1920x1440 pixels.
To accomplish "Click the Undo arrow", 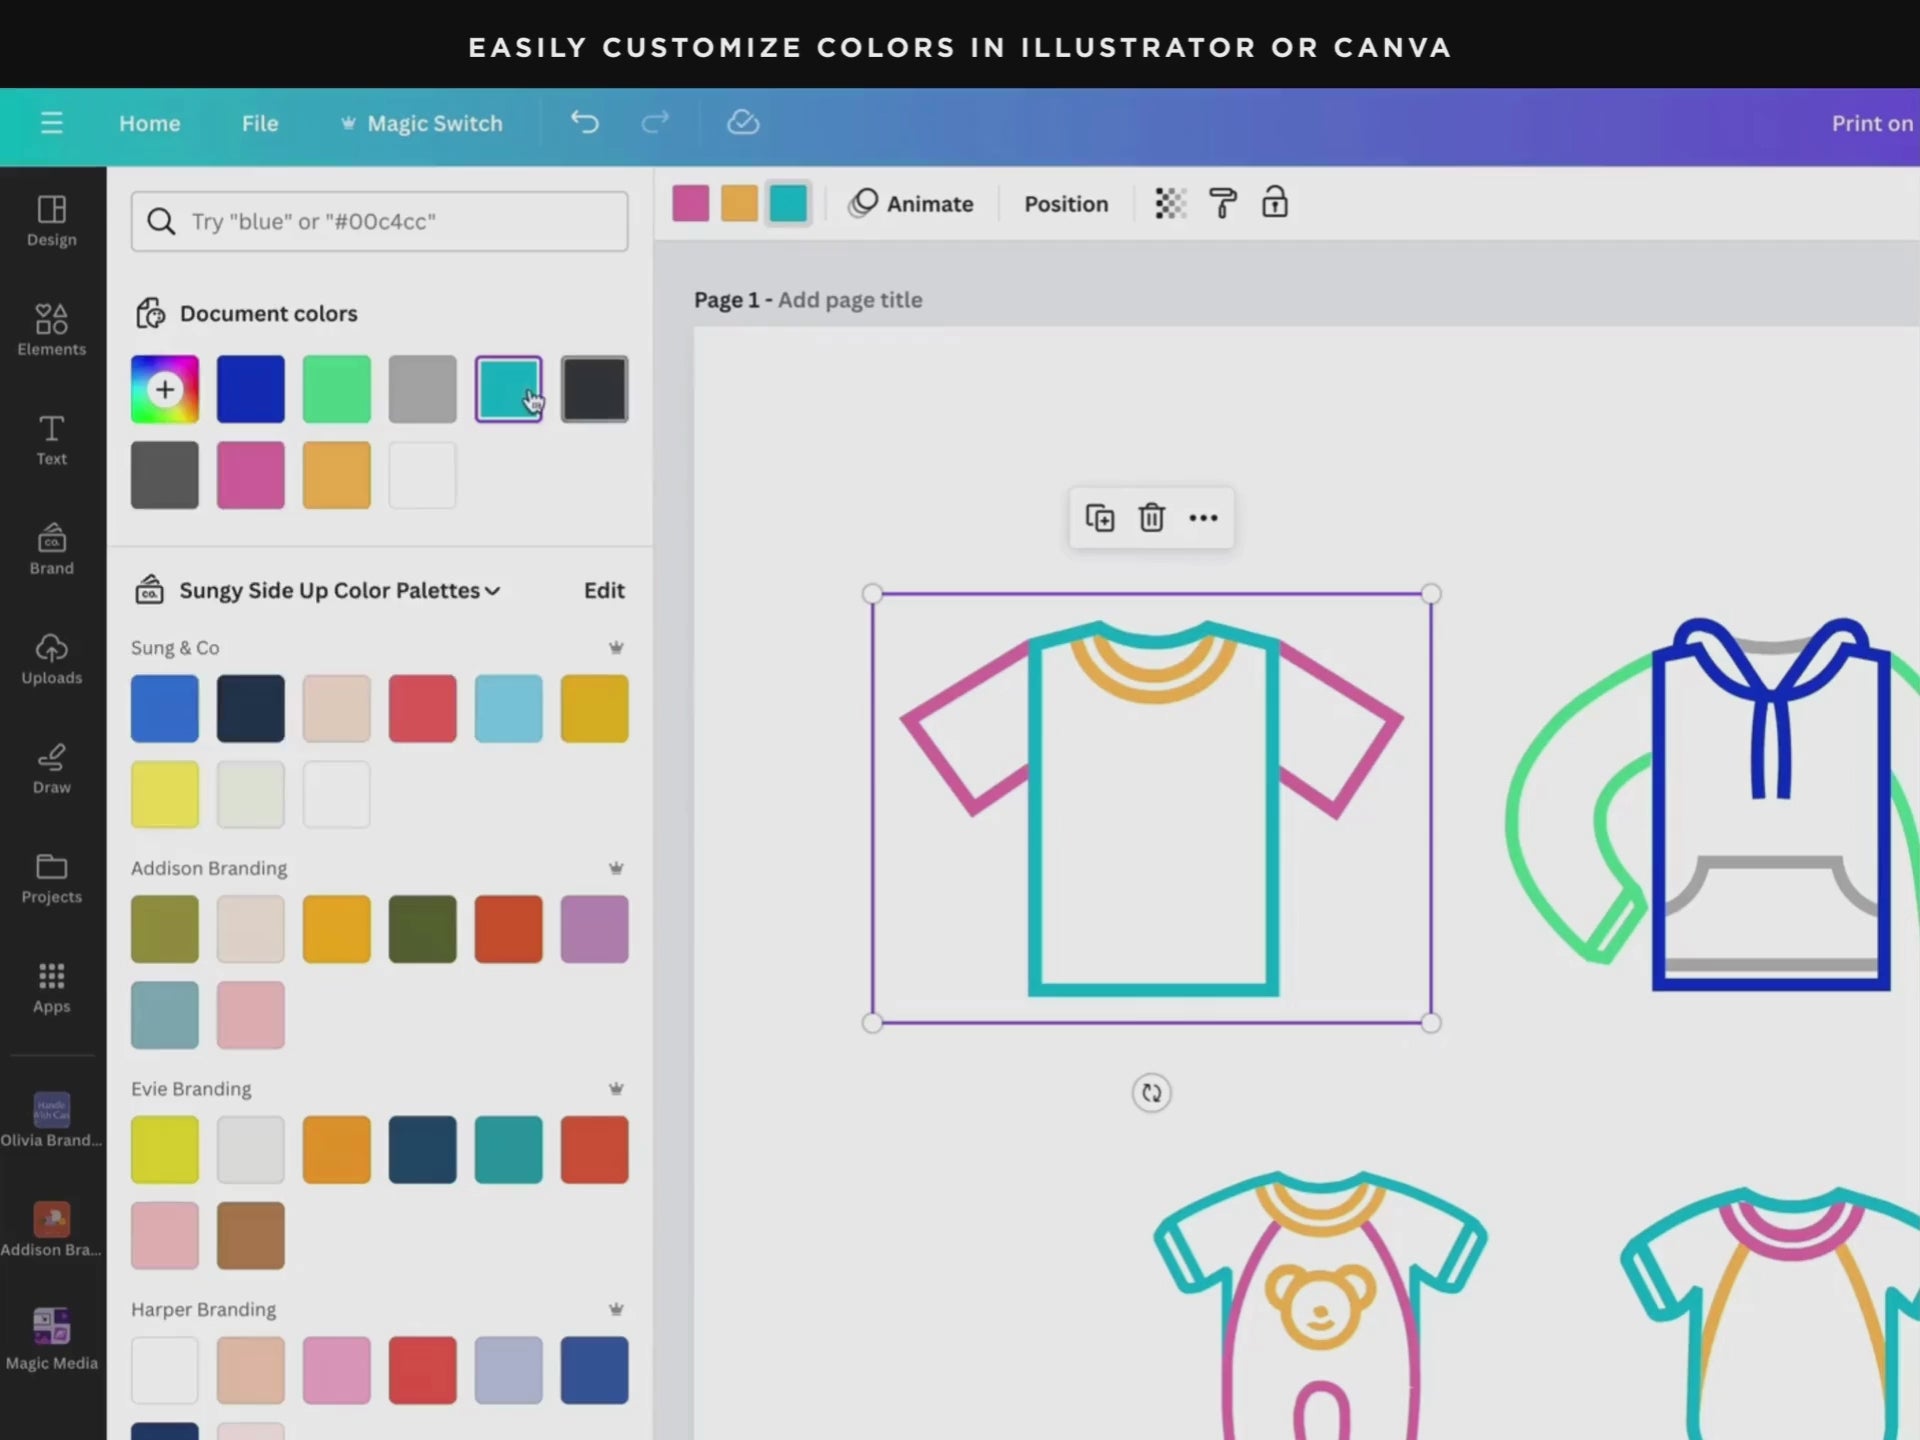I will point(585,122).
